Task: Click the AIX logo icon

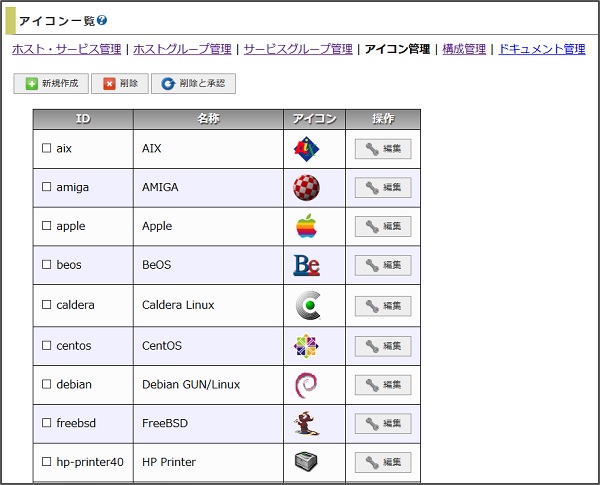Action: [x=307, y=149]
